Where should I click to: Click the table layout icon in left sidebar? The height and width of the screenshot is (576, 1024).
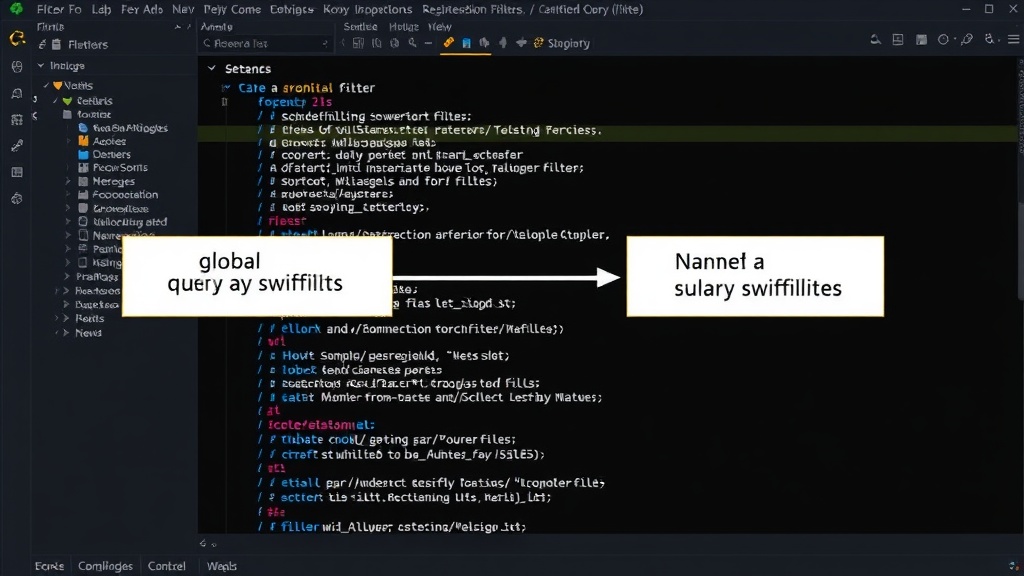point(17,172)
